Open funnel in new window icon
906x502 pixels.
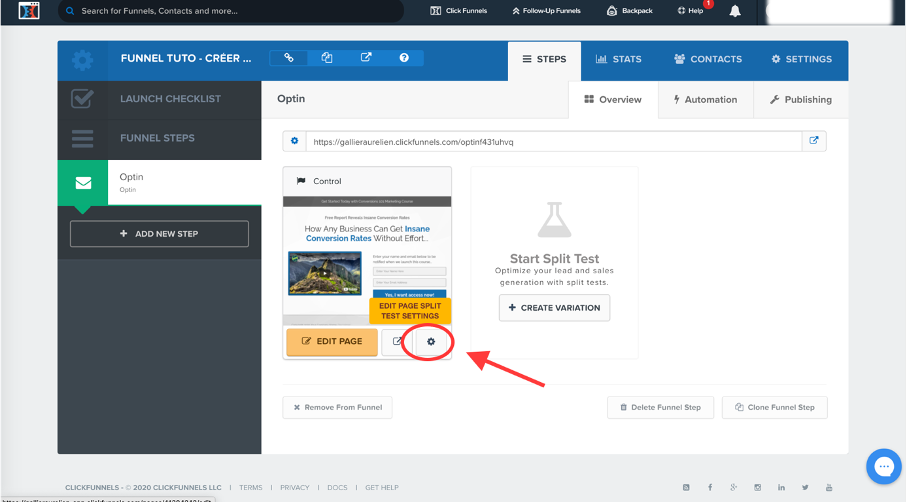coord(366,58)
